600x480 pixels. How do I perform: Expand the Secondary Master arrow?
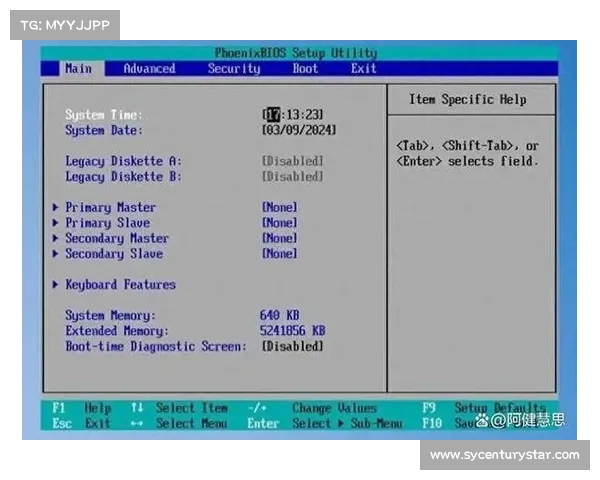click(x=55, y=238)
